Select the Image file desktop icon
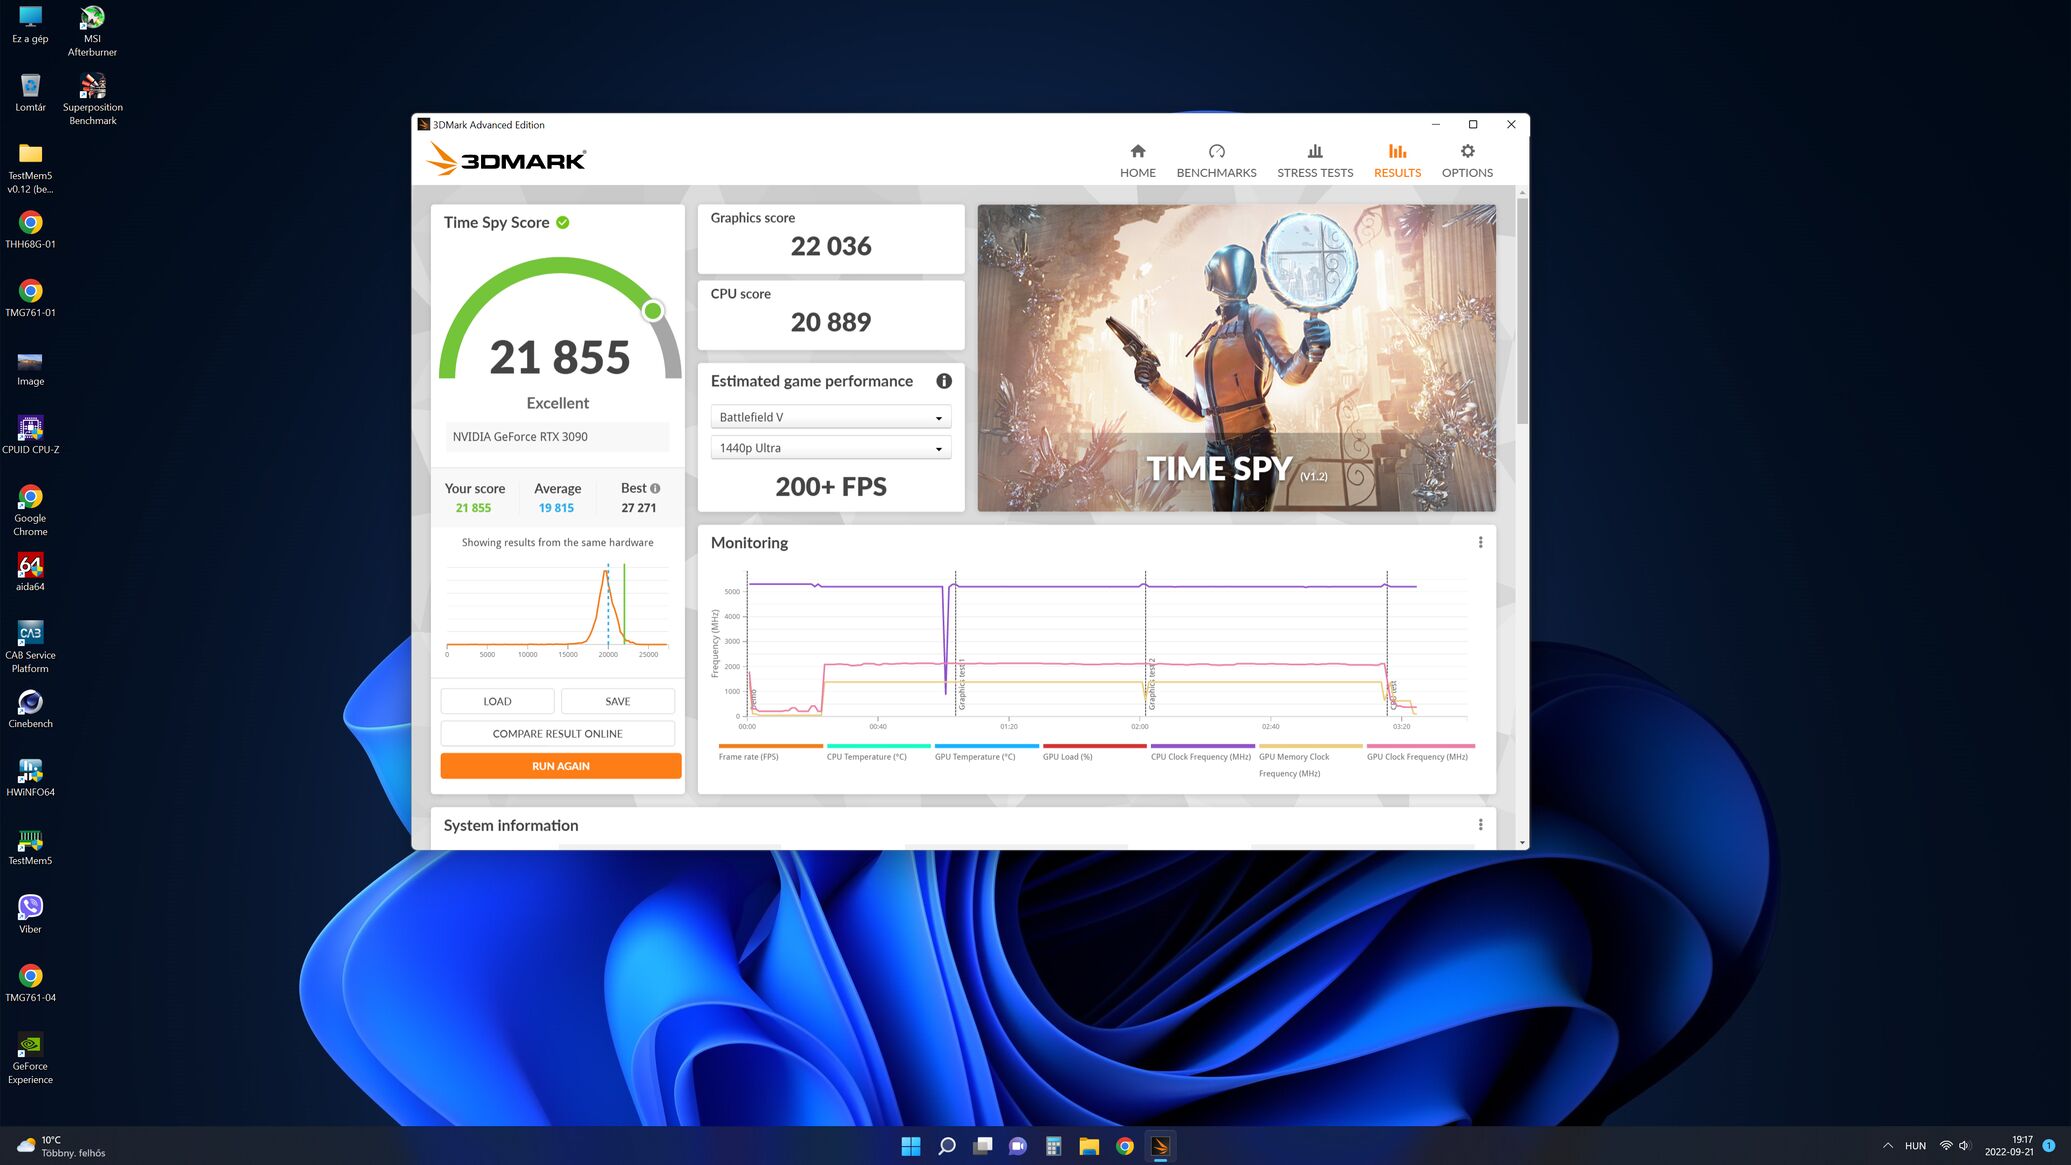 30,367
